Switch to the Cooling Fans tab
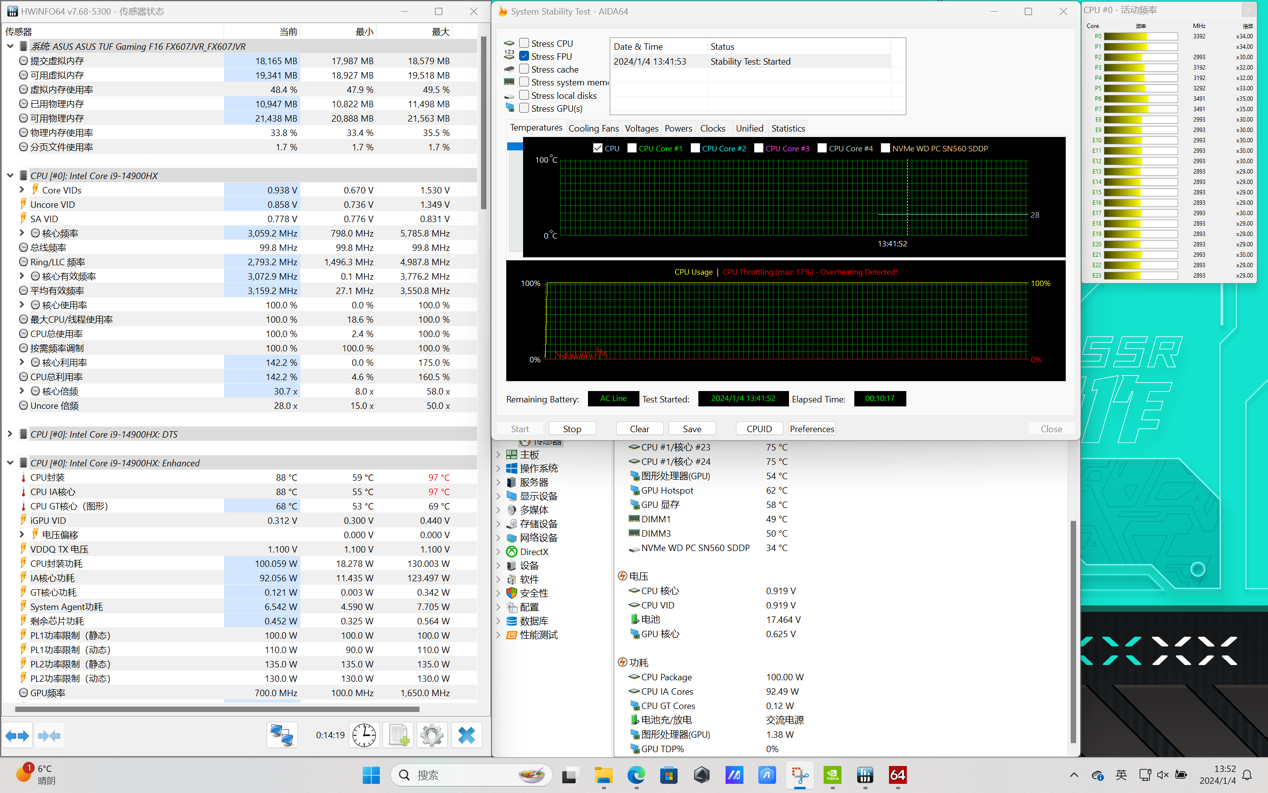 pos(593,128)
